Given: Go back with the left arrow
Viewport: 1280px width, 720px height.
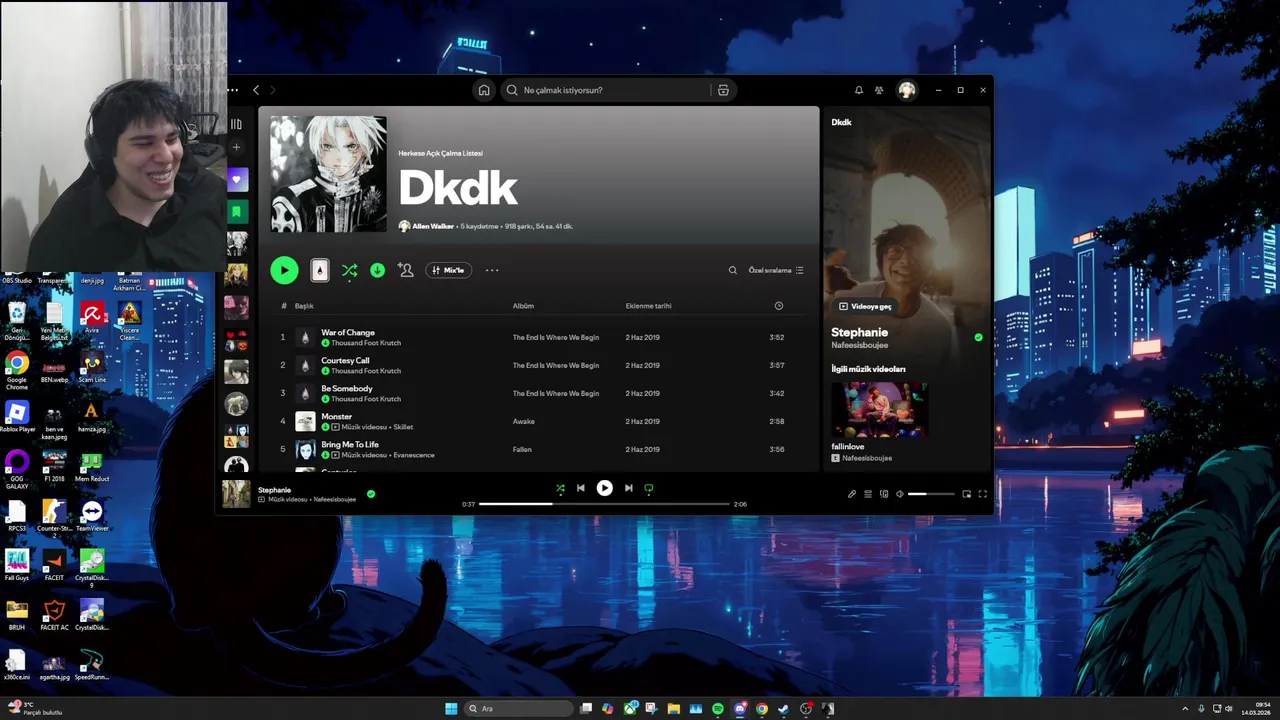Looking at the screenshot, I should [x=256, y=90].
